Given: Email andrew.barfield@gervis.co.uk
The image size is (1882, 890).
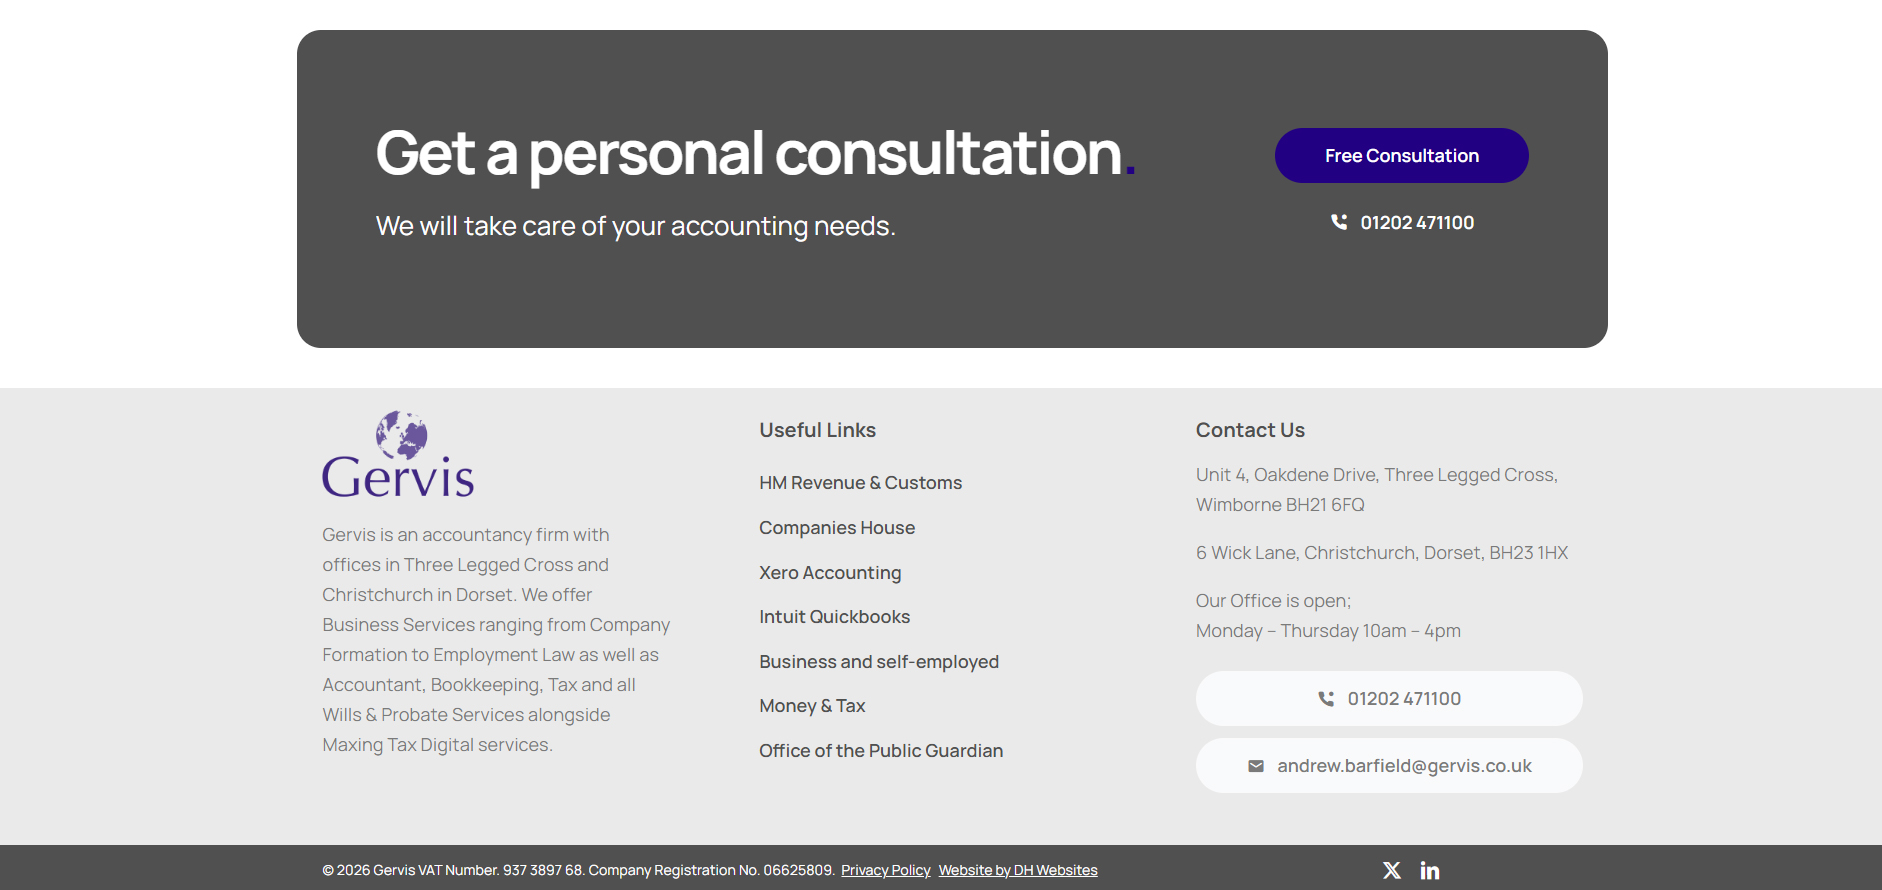Looking at the screenshot, I should [1403, 766].
